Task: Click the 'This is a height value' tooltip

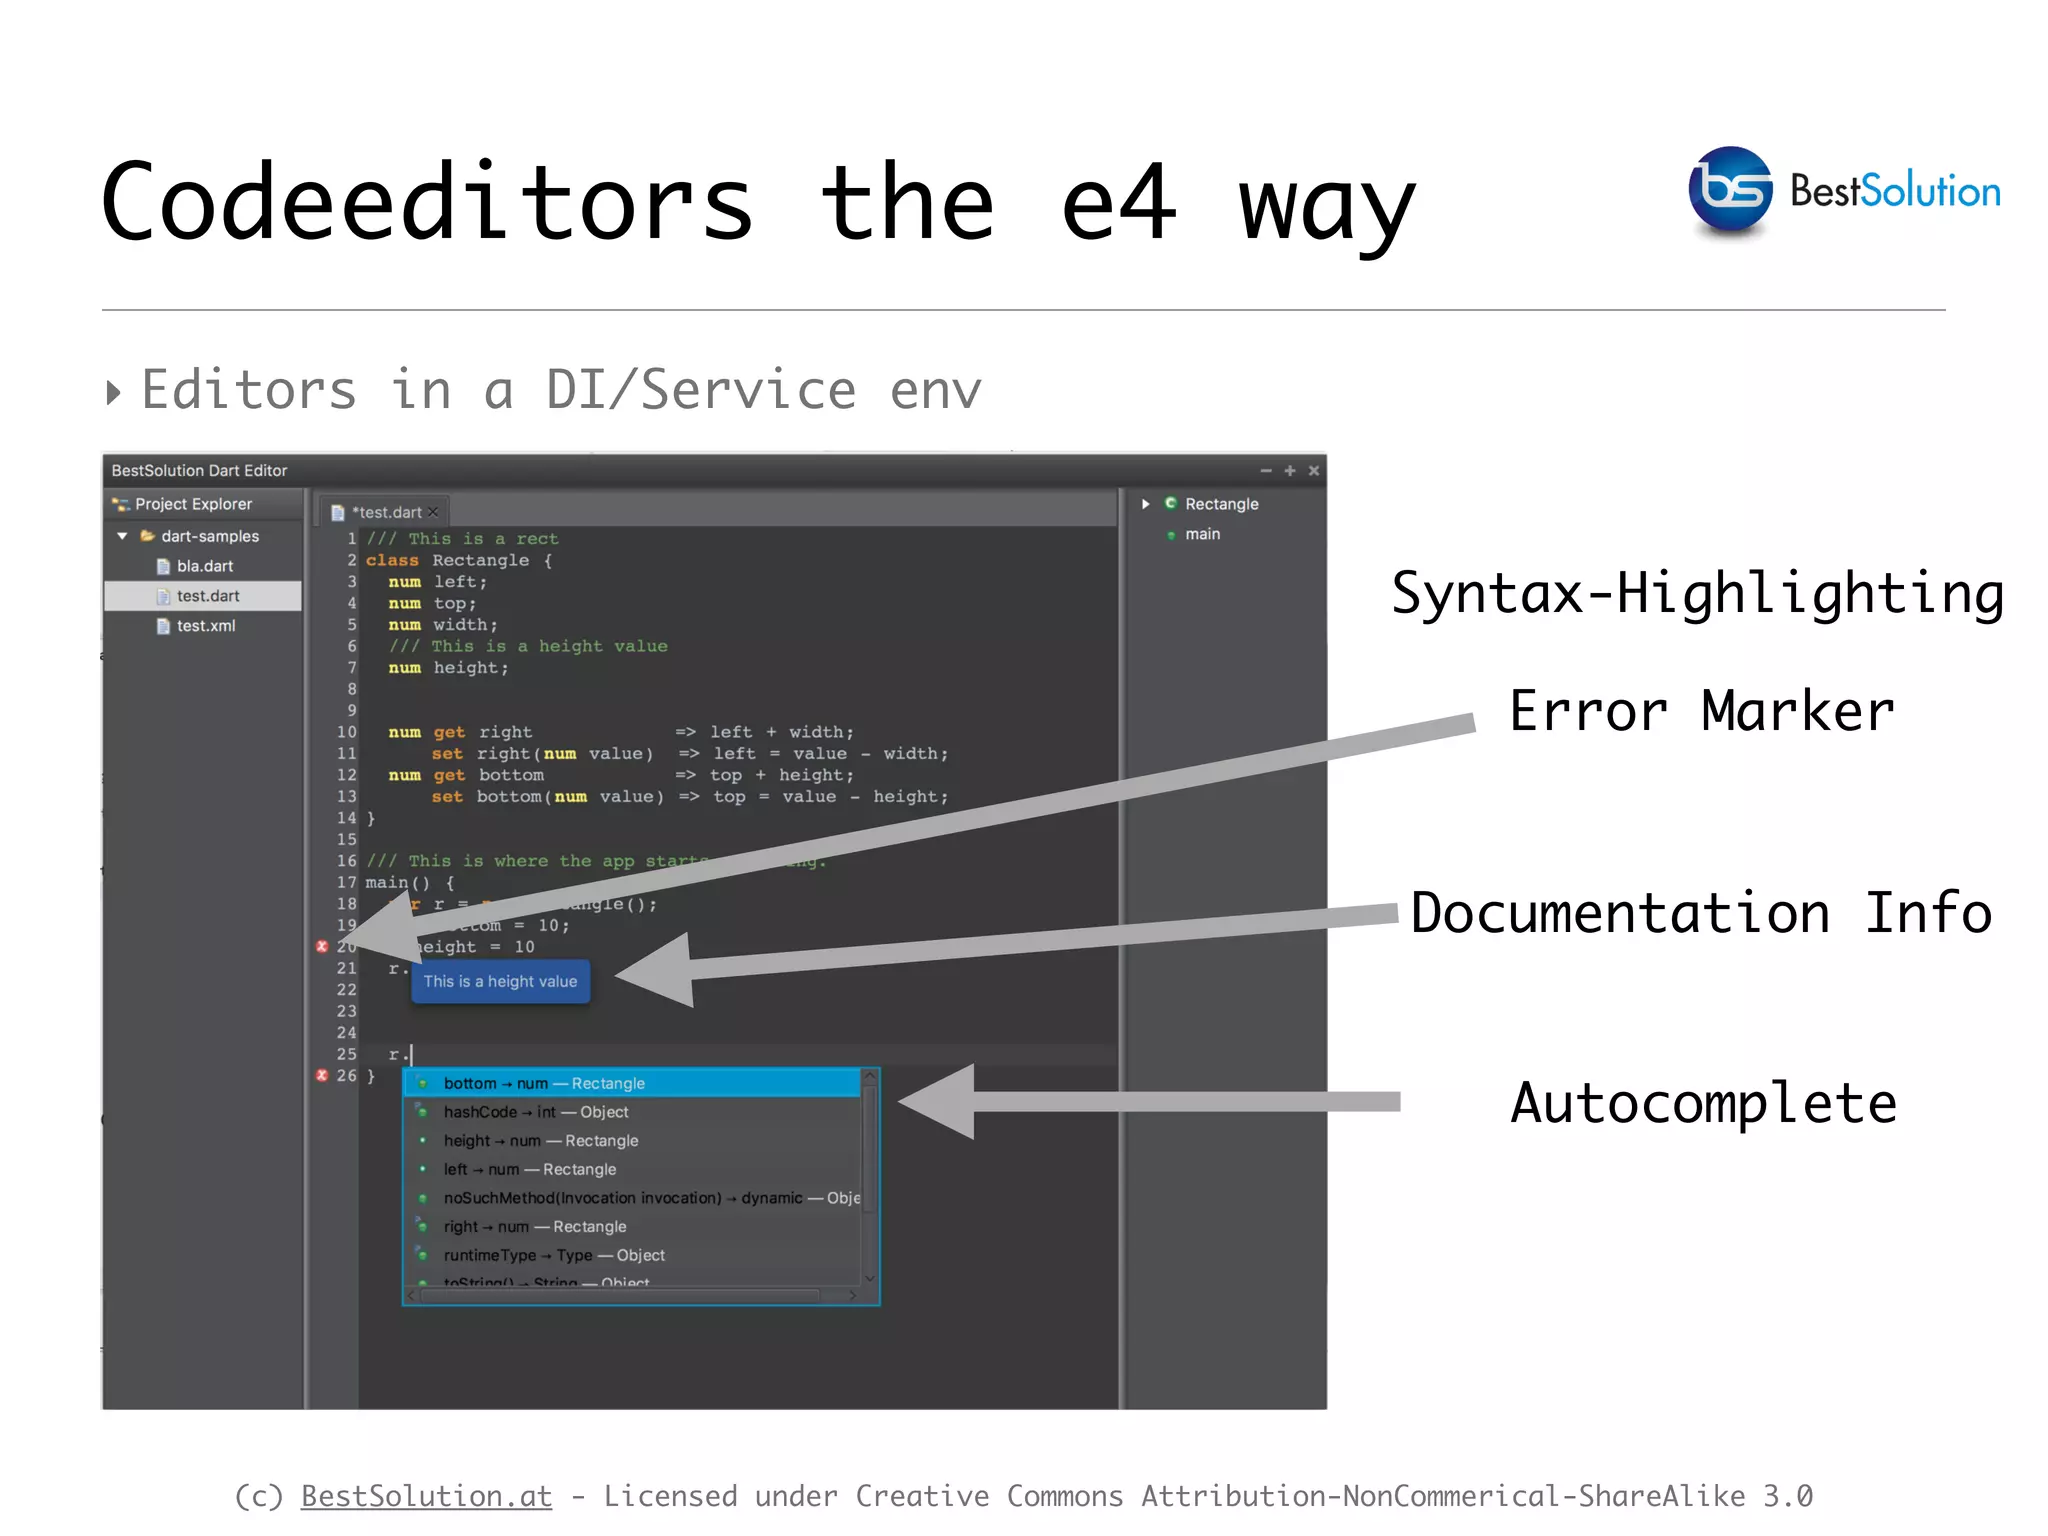Action: click(x=500, y=981)
